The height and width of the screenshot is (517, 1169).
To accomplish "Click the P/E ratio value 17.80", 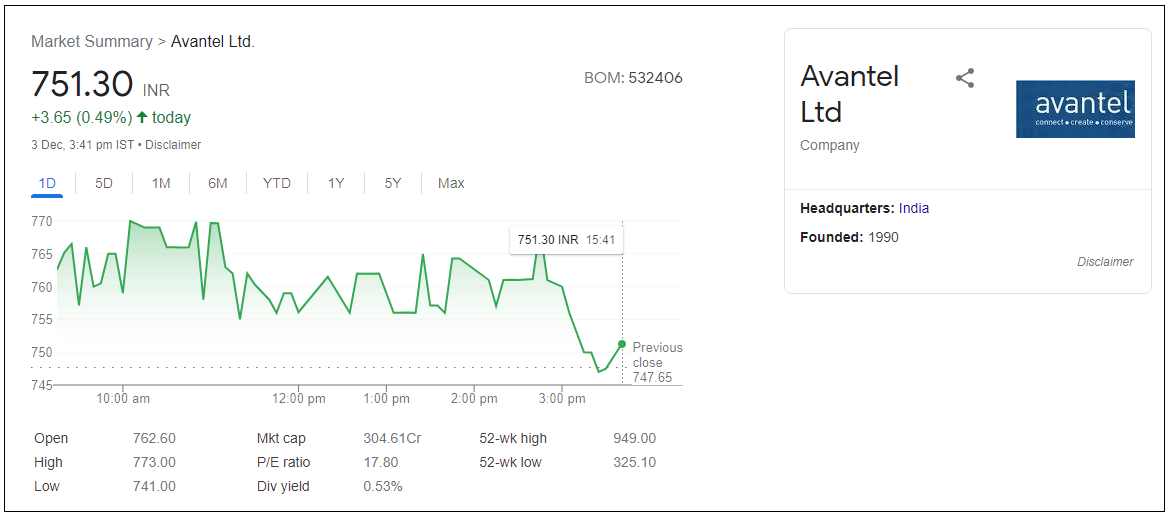I will pos(381,463).
